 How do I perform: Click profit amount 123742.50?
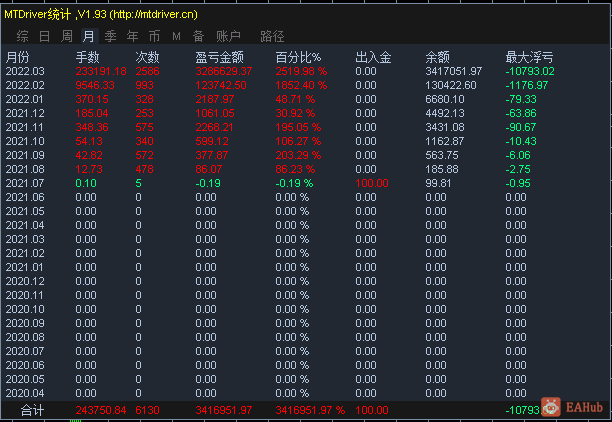pyautogui.click(x=221, y=85)
